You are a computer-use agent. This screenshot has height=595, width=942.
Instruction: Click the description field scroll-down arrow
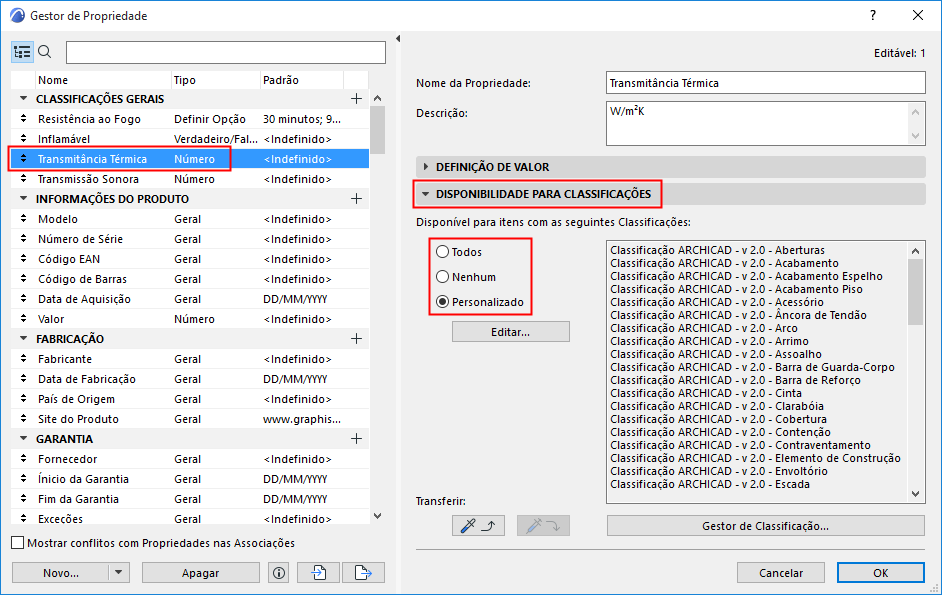(x=915, y=136)
